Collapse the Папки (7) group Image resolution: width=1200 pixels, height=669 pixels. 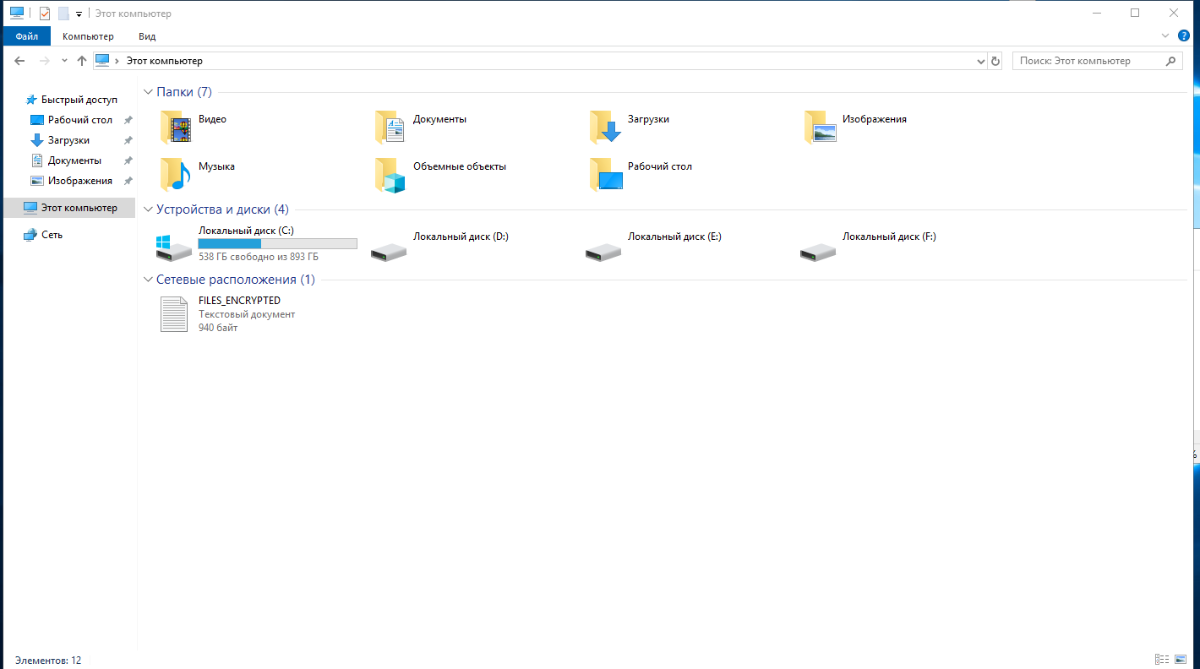coord(149,92)
